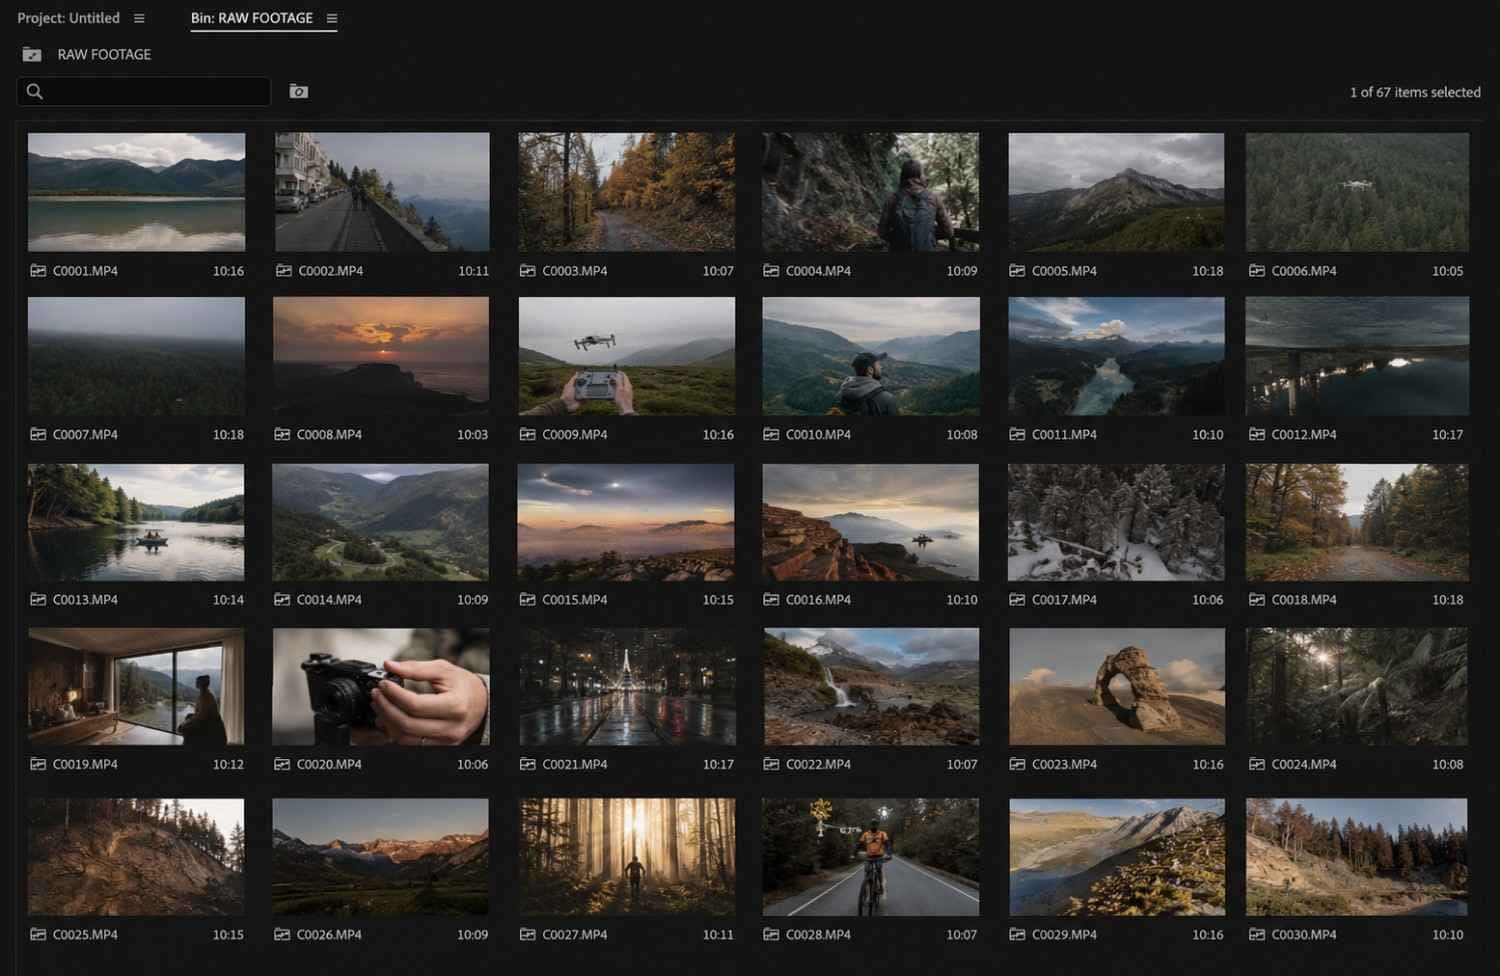Switch to the Project: Untitled tab
Screen dimensions: 1500x976
point(68,18)
